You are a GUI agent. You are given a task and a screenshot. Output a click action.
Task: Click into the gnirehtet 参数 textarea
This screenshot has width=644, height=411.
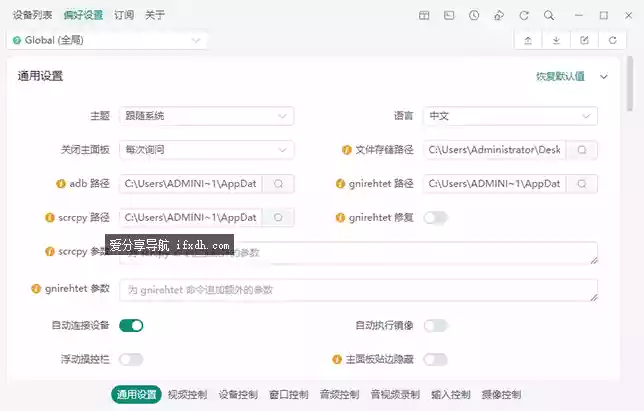[359, 290]
